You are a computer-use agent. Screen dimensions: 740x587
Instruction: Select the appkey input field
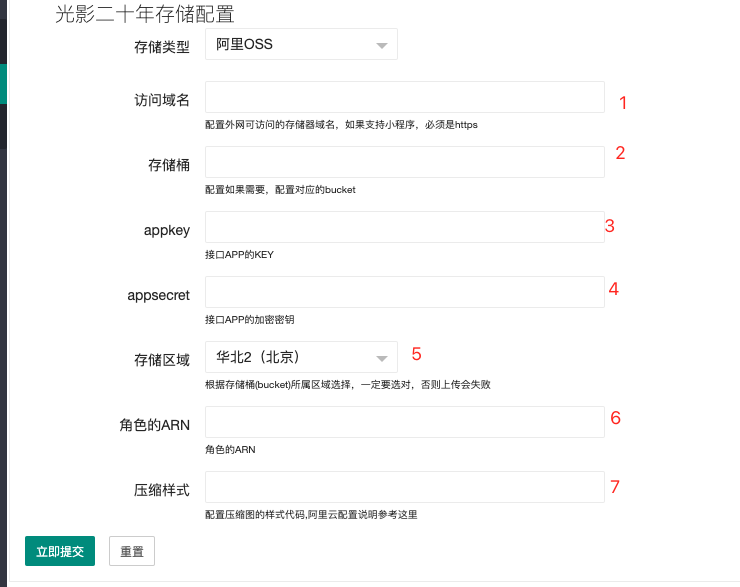tap(404, 227)
